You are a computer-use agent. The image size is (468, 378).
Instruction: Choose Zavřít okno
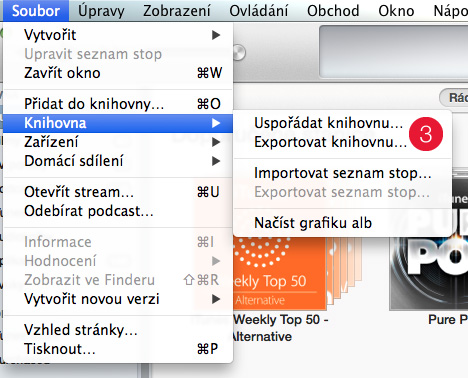click(118, 73)
